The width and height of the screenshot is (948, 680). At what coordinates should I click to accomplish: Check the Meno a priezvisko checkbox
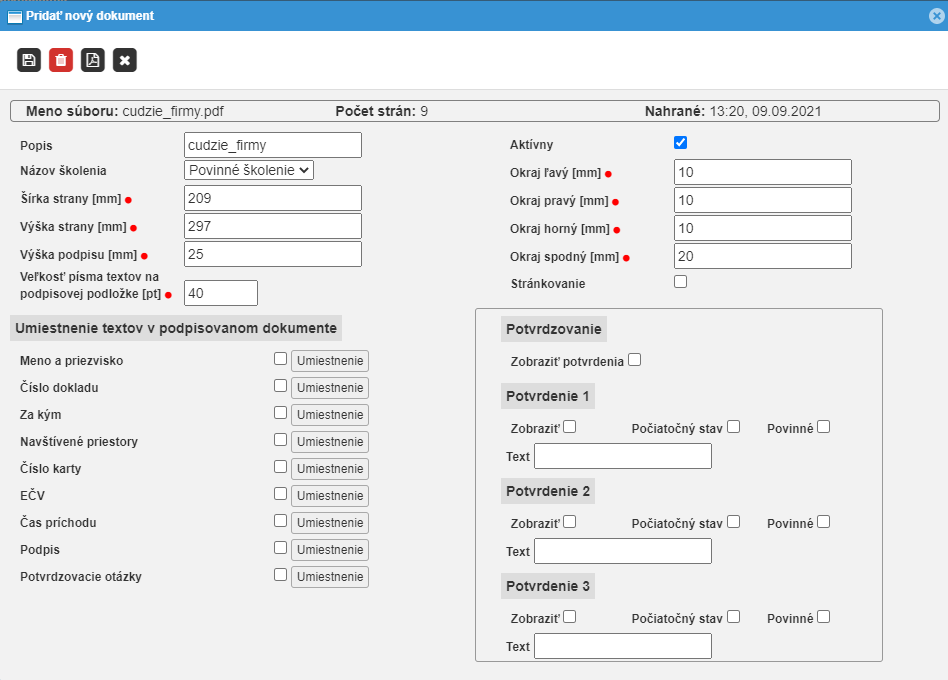point(281,359)
